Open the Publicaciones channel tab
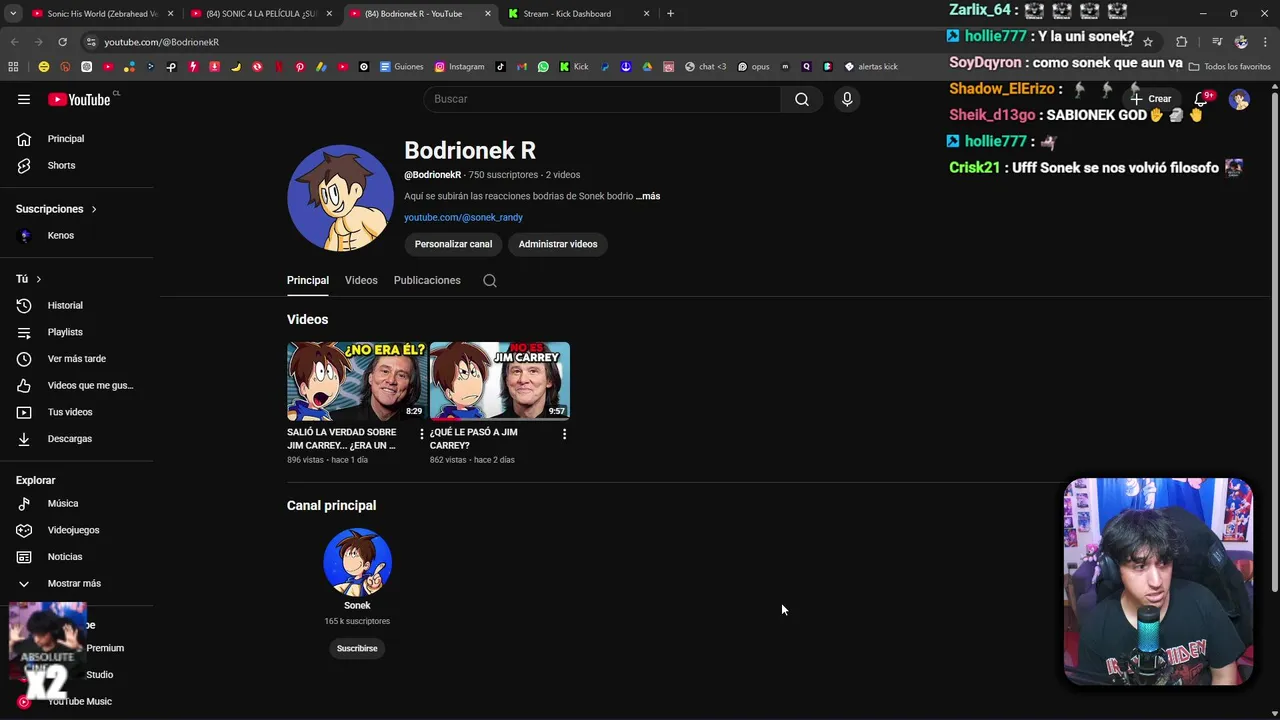 427,280
